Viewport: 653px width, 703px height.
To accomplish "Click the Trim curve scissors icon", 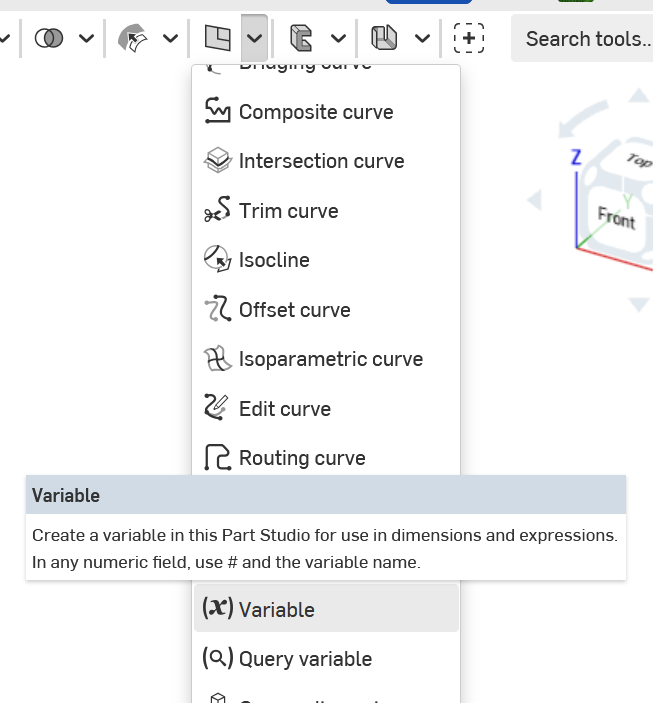I will click(x=217, y=210).
